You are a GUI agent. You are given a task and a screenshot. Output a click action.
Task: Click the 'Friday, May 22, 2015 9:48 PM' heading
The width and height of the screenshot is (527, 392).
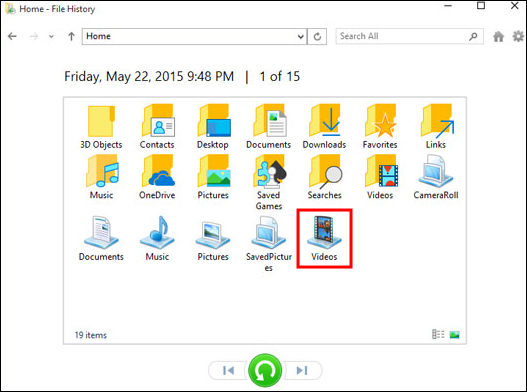tap(149, 76)
